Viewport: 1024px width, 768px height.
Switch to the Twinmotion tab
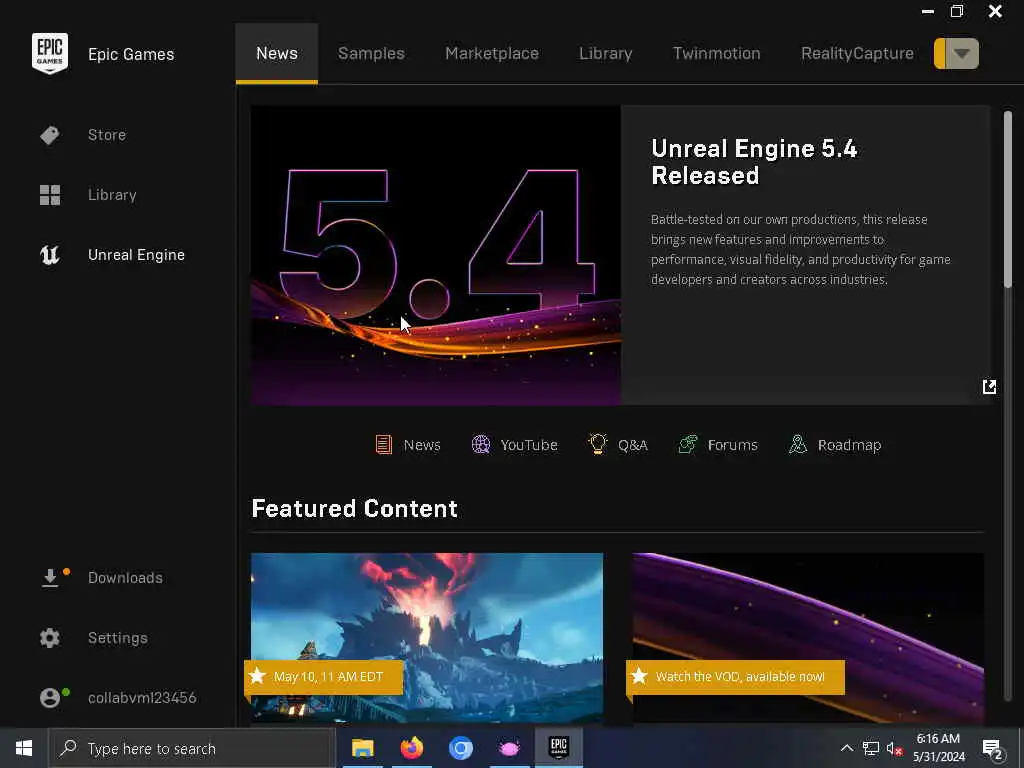[x=716, y=54]
